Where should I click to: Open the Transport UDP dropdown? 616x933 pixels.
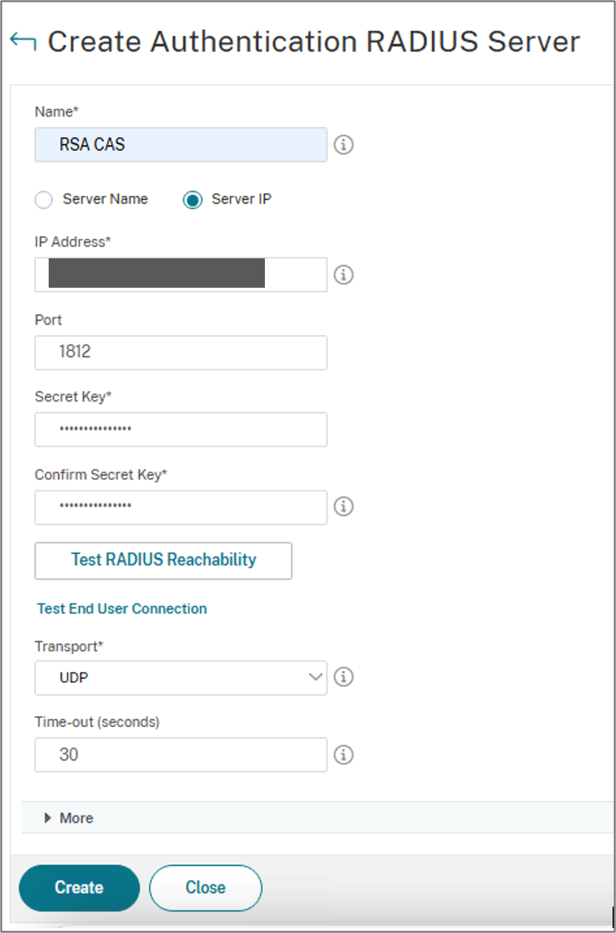[181, 678]
